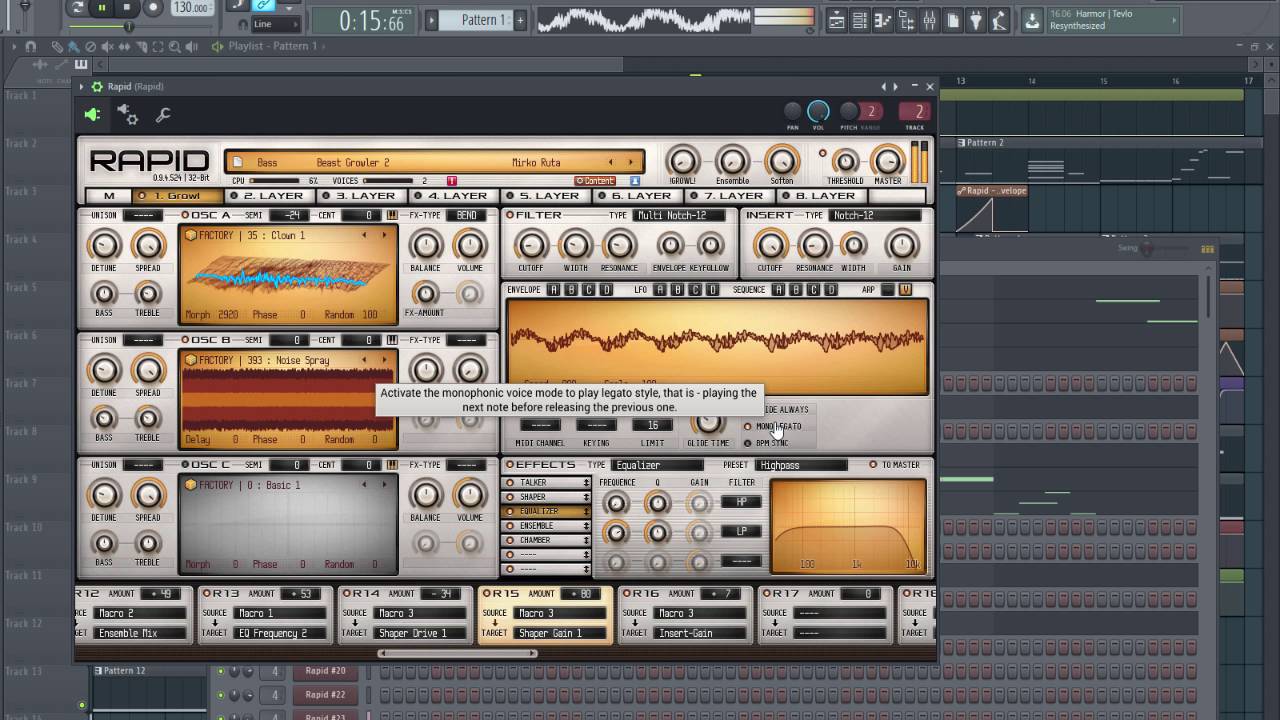1280x720 pixels.
Task: Toggle the TALKER effect LED
Action: pos(510,483)
